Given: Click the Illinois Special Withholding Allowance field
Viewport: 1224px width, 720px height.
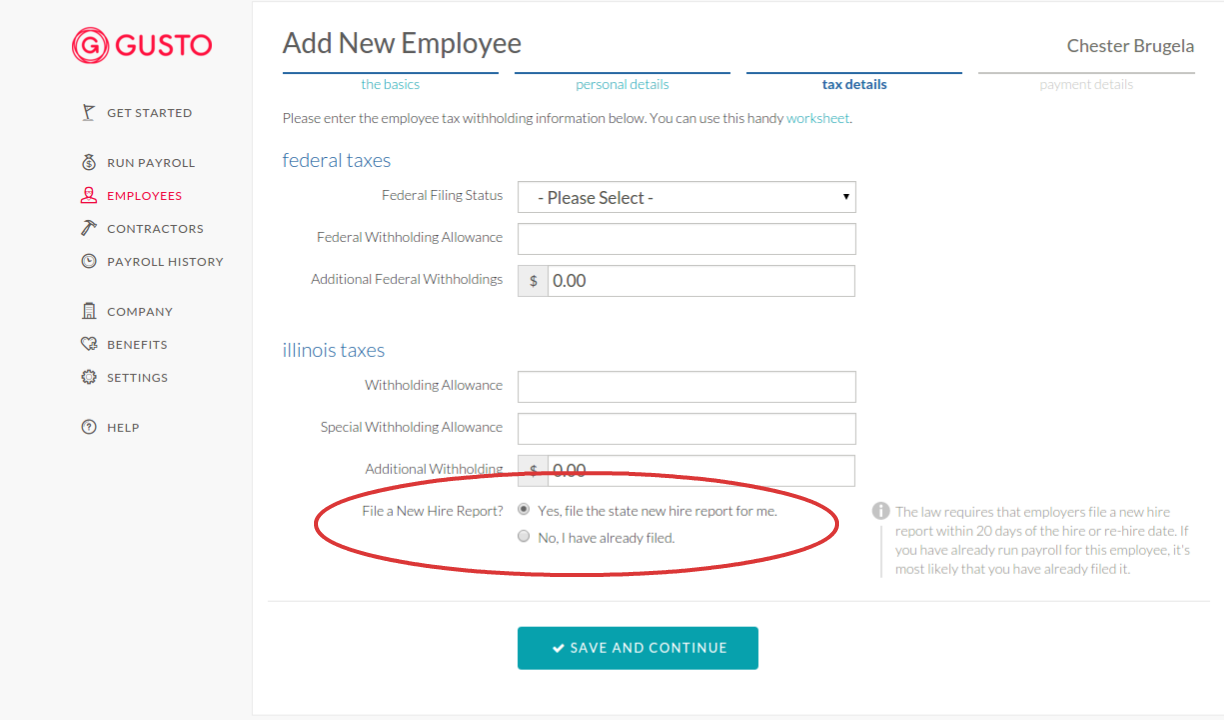Looking at the screenshot, I should tap(686, 428).
